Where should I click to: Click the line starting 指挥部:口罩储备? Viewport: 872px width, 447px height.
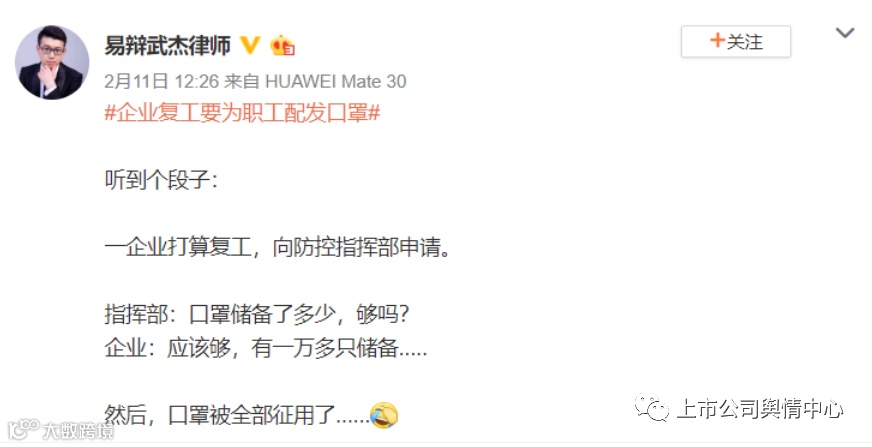pyautogui.click(x=257, y=315)
